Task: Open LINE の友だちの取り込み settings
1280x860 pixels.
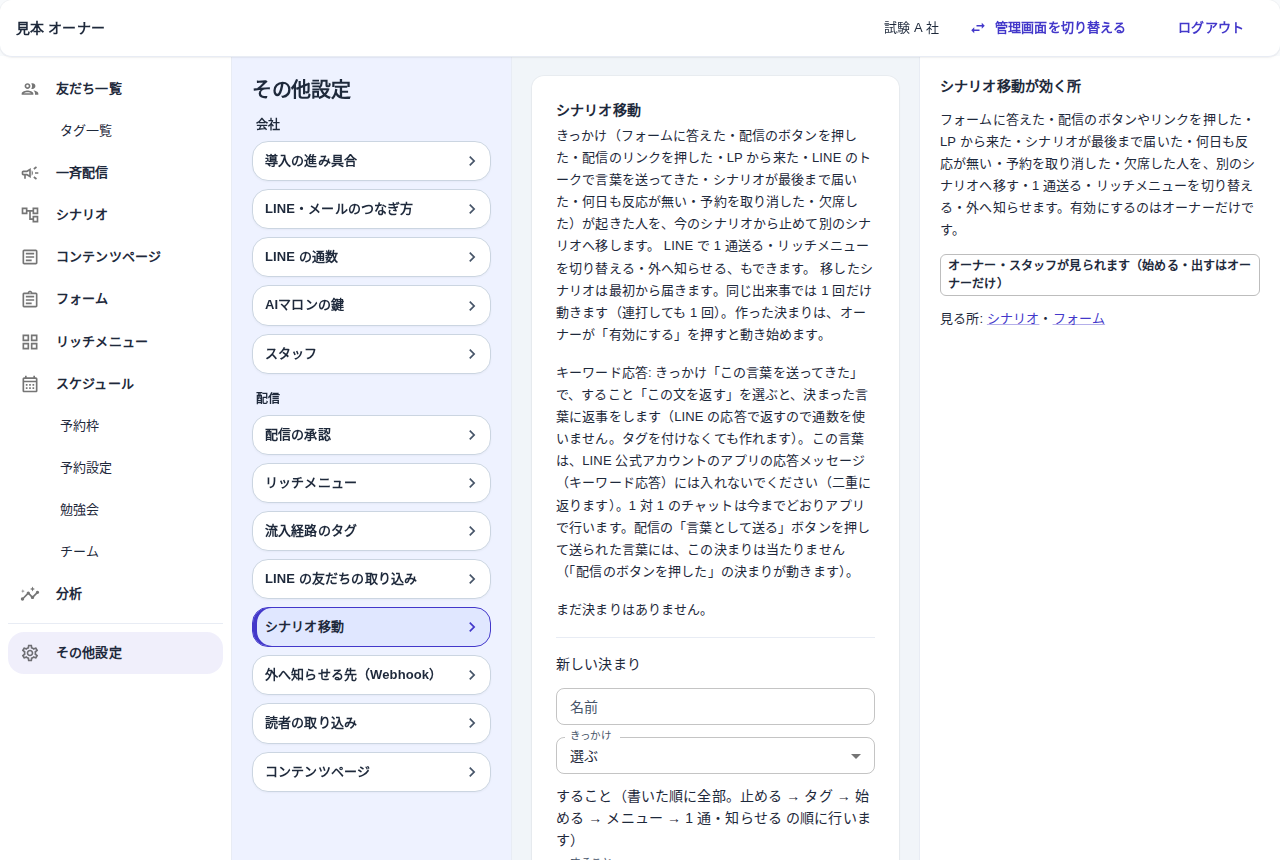Action: [371, 579]
